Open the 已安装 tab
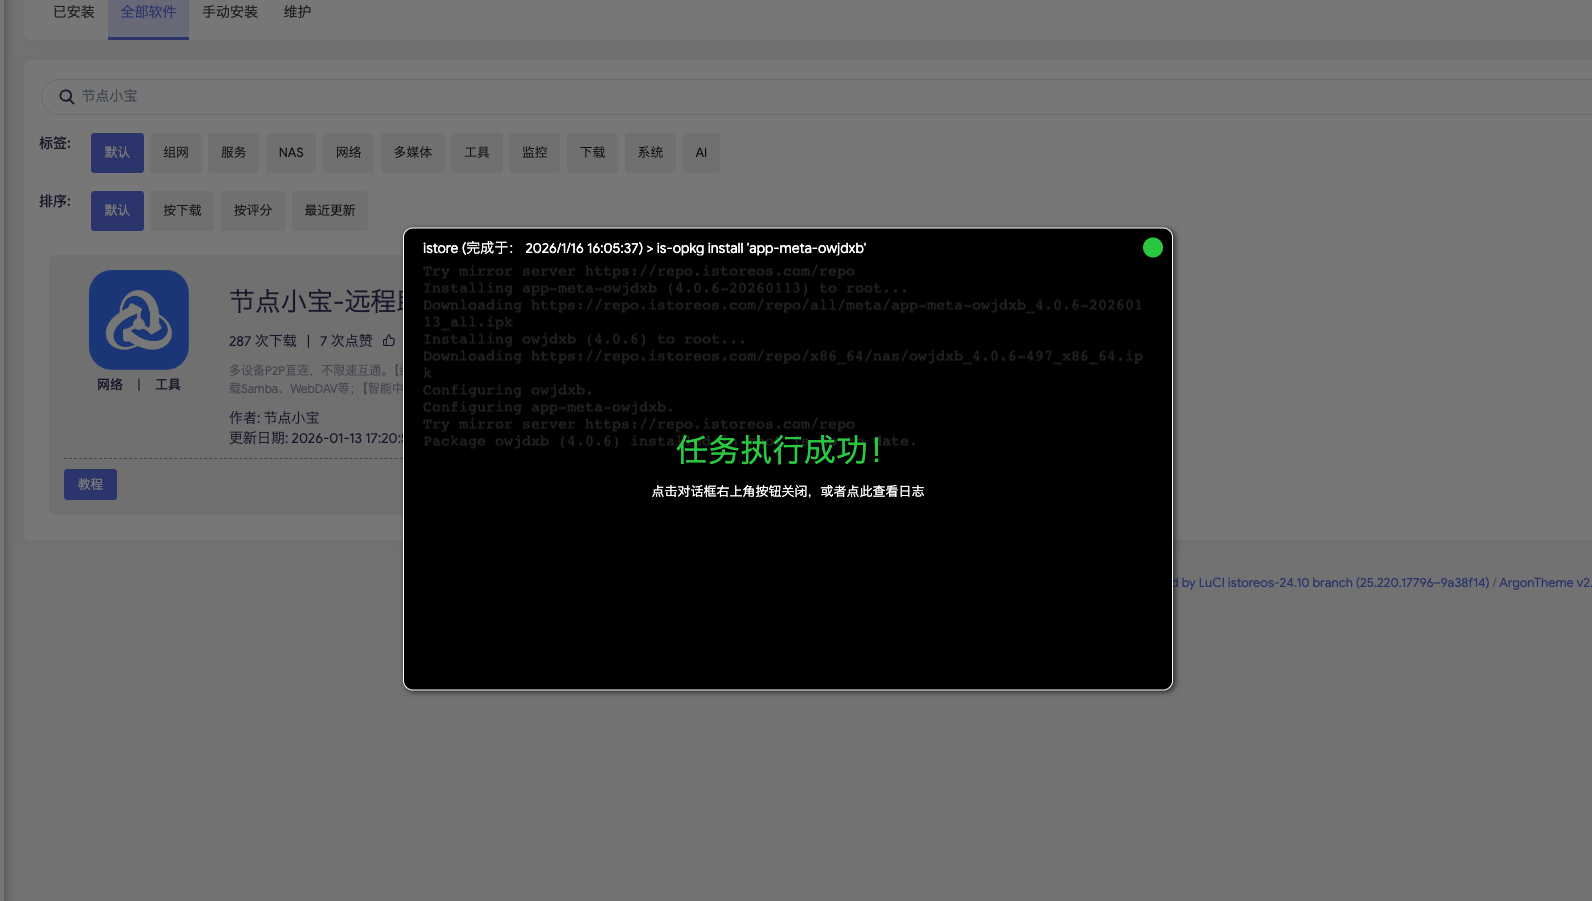 pyautogui.click(x=74, y=12)
